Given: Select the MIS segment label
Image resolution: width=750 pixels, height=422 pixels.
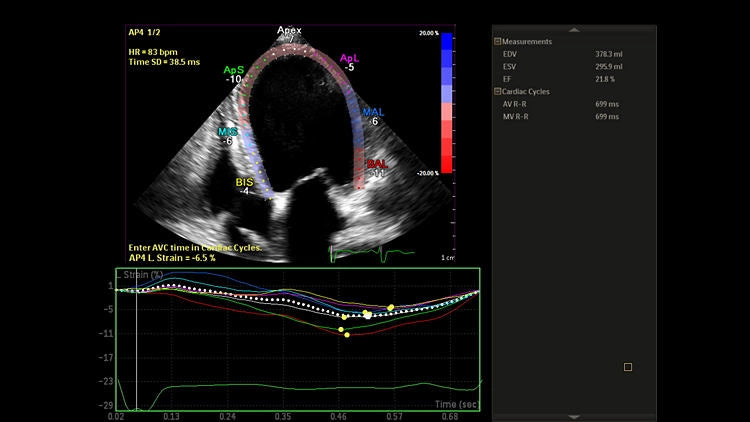Looking at the screenshot, I should point(226,132).
